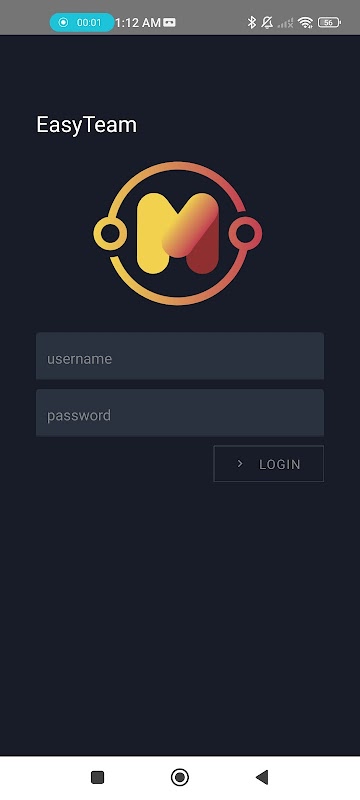360x800 pixels.
Task: Go home using the circle nav button
Action: point(179,777)
